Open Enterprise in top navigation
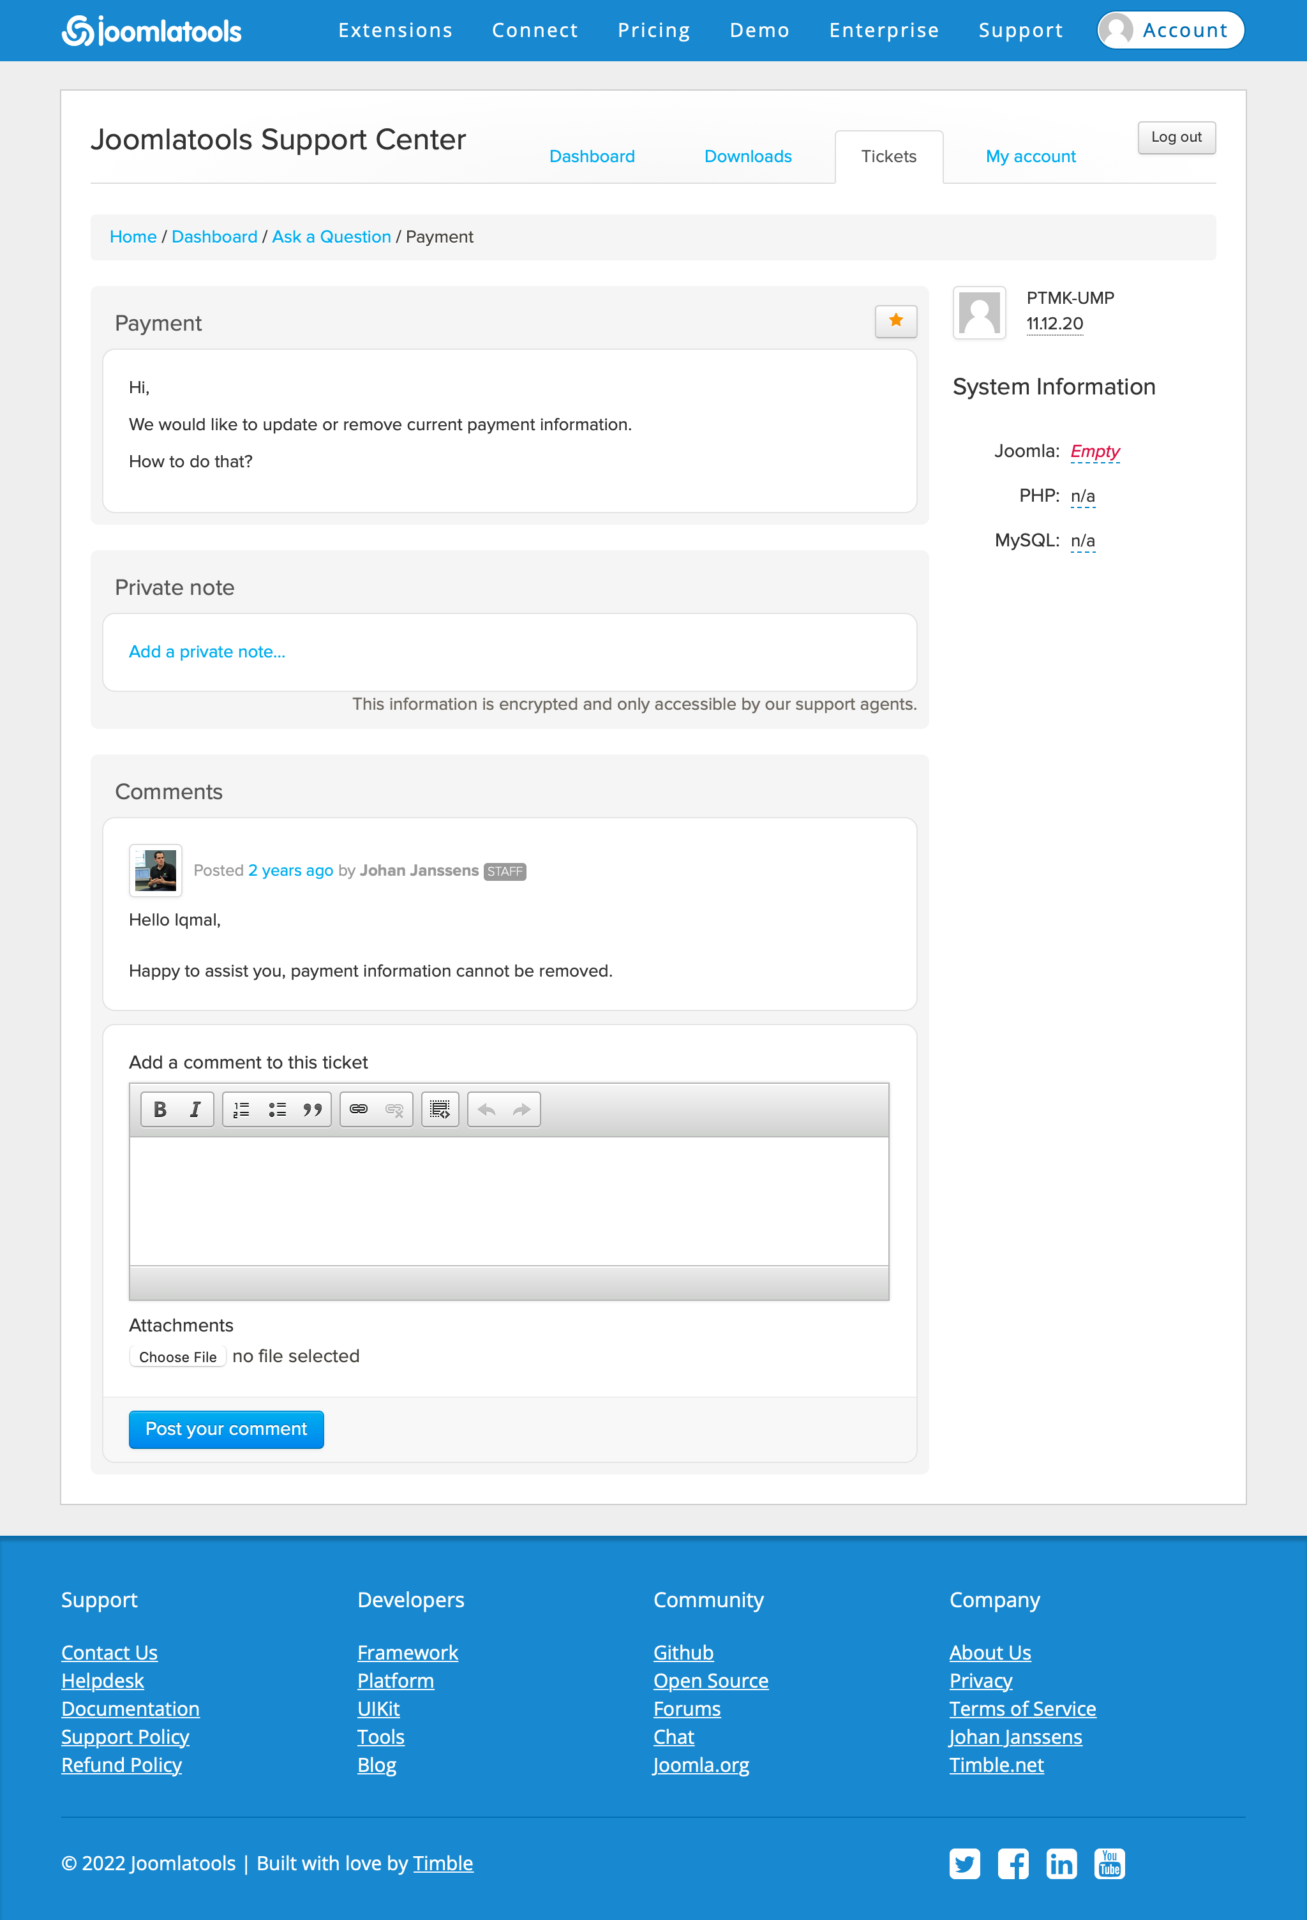Screen dimensions: 1307x1920 click(884, 30)
